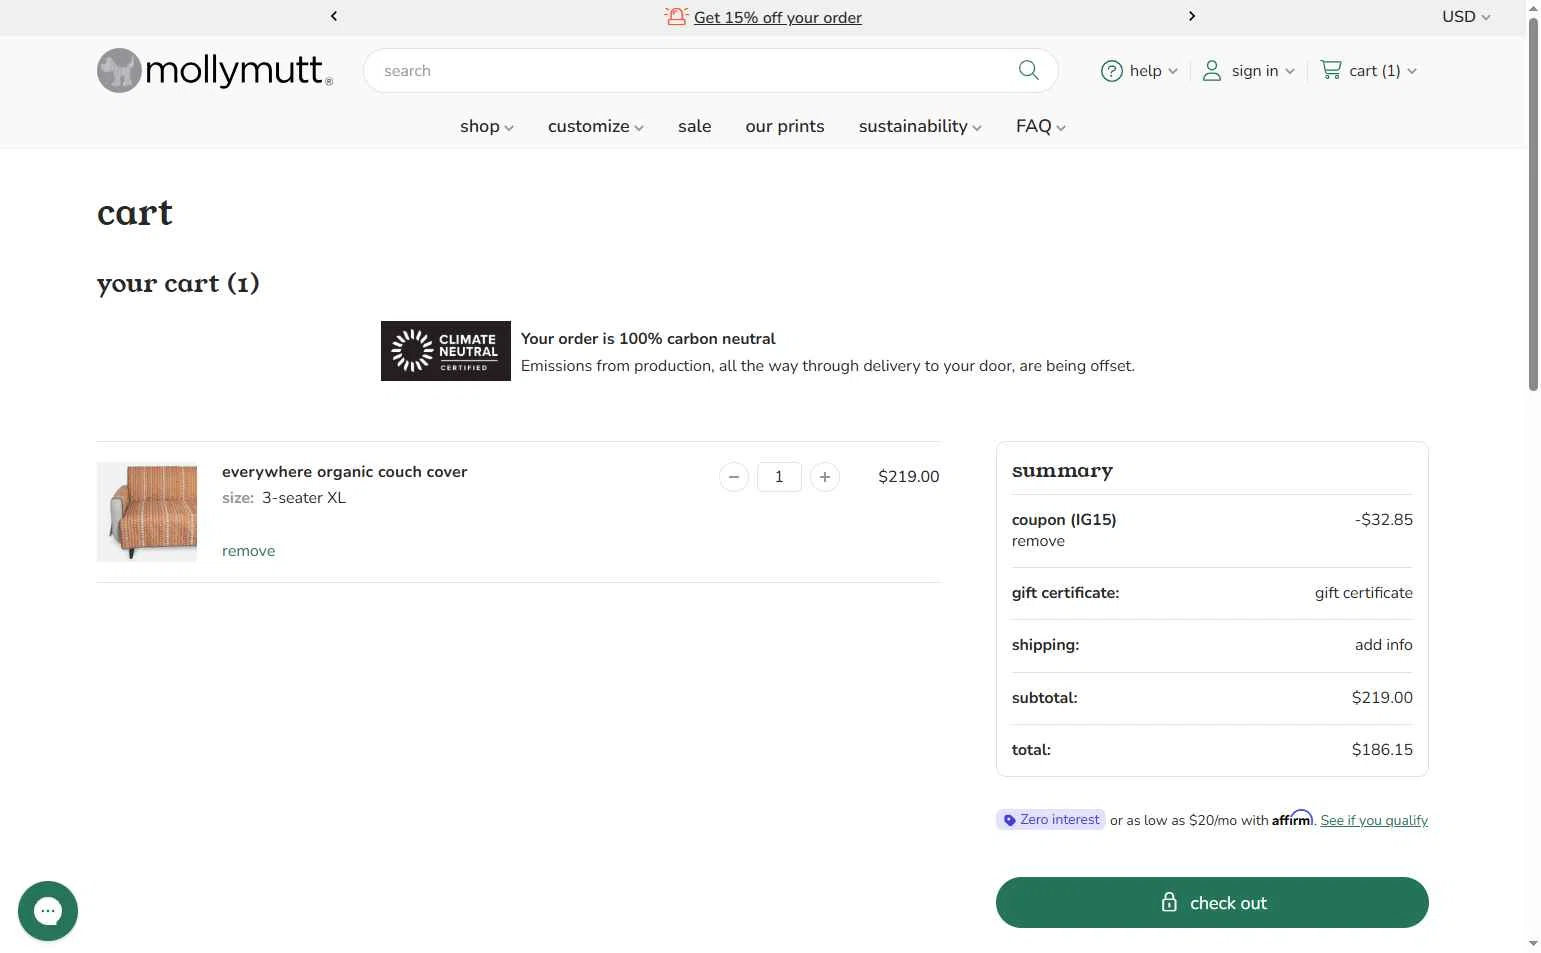Screen dimensions: 1541x953
Task: Click the Zero interest tag badge
Action: tap(1050, 820)
